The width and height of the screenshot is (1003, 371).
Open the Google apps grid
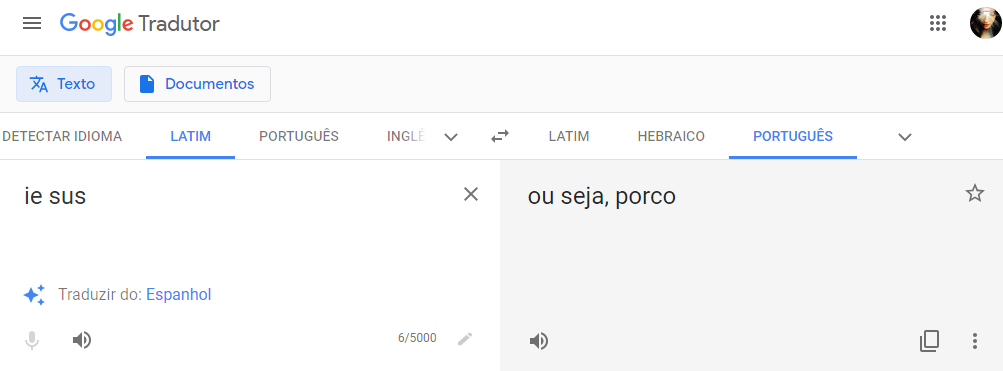click(x=937, y=24)
